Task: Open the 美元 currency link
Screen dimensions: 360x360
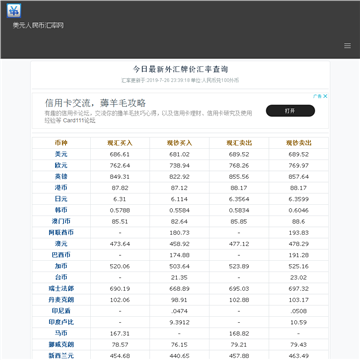Action: tap(61, 154)
